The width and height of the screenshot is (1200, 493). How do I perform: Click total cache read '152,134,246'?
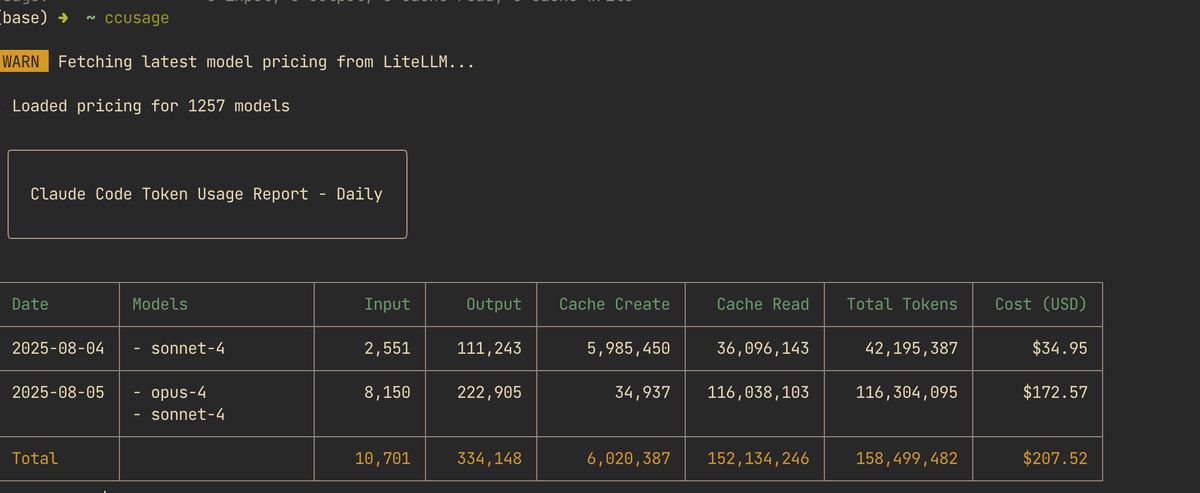click(758, 458)
